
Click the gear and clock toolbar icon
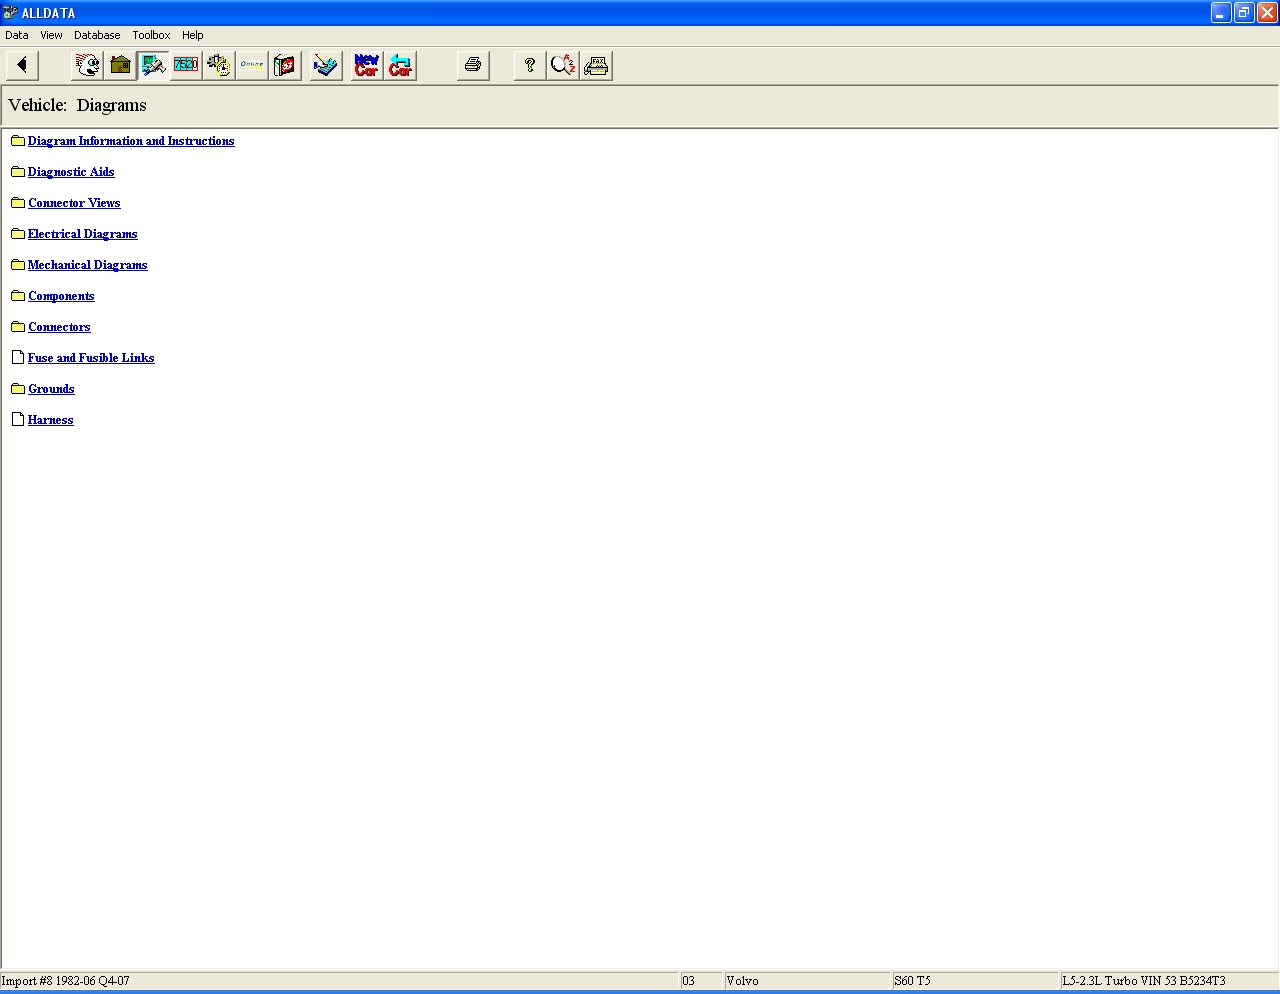[219, 66]
